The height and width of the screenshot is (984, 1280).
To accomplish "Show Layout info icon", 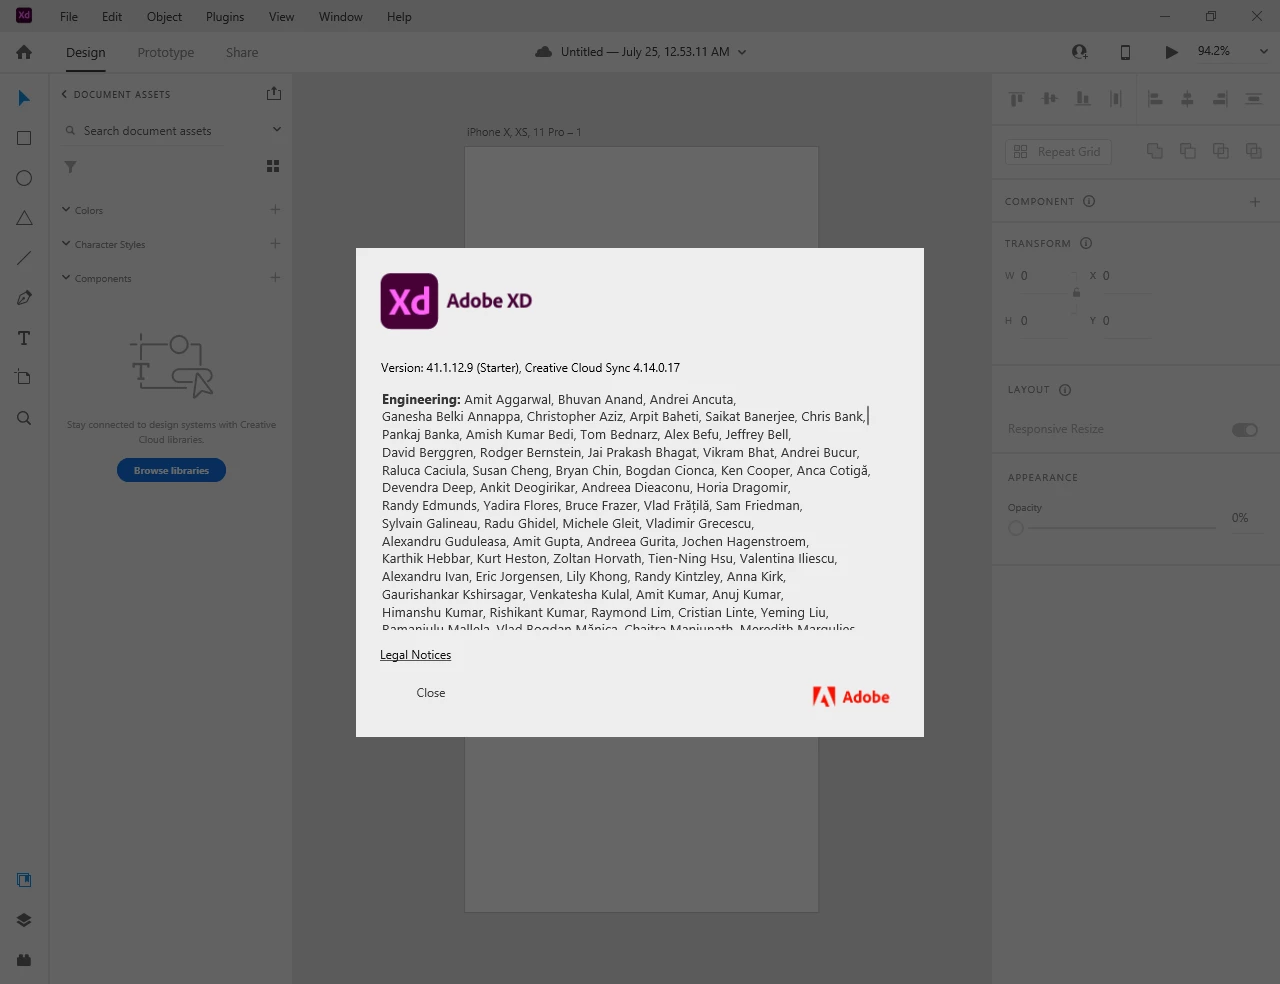I will tap(1065, 390).
